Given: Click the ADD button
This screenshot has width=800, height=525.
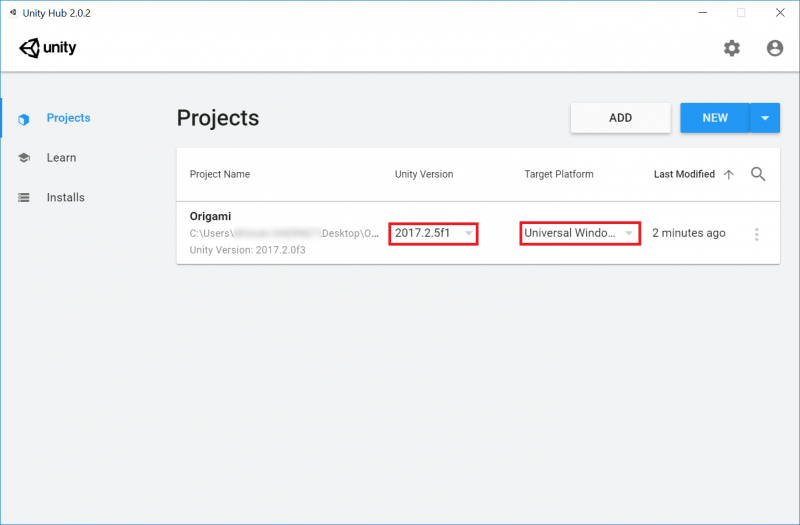Looking at the screenshot, I should (x=620, y=118).
